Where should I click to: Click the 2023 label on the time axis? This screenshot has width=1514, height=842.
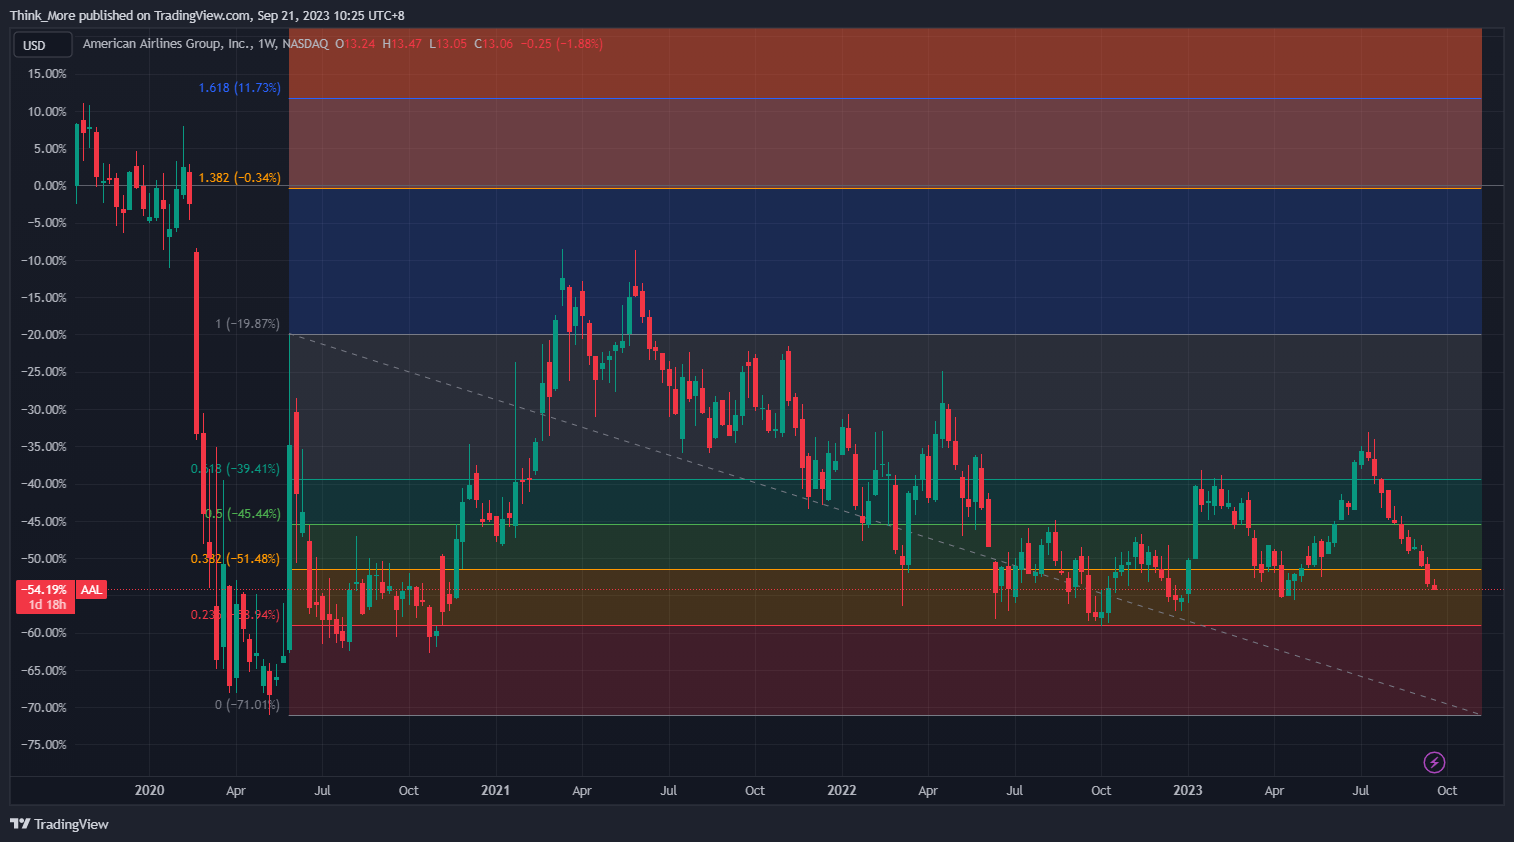click(x=1188, y=791)
